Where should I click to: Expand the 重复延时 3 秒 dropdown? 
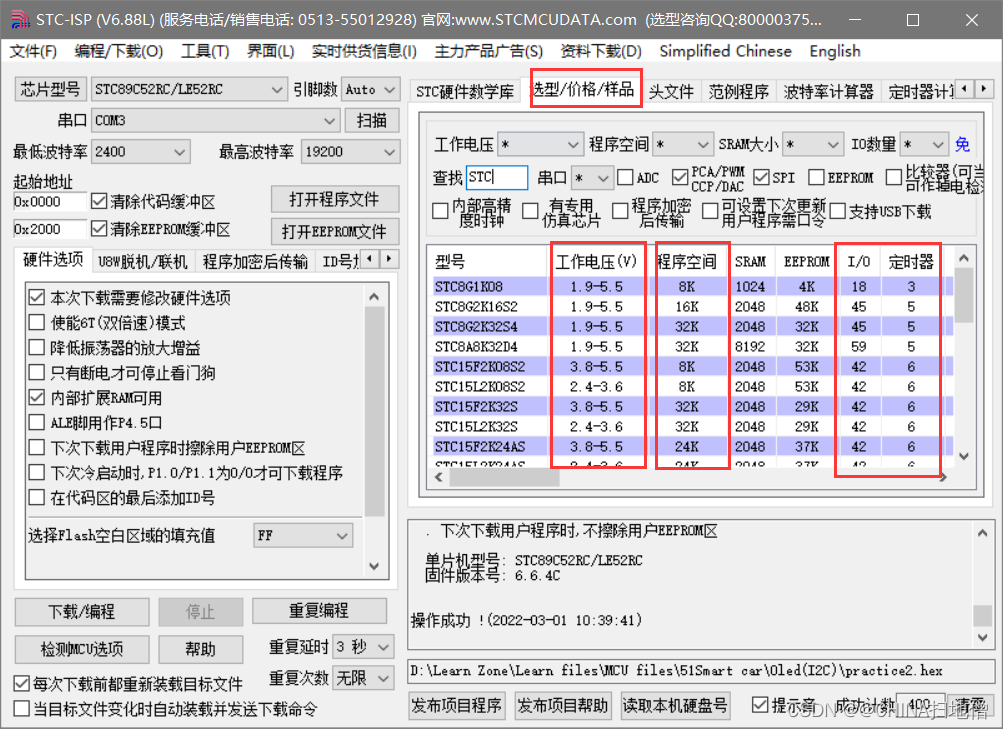click(x=384, y=647)
